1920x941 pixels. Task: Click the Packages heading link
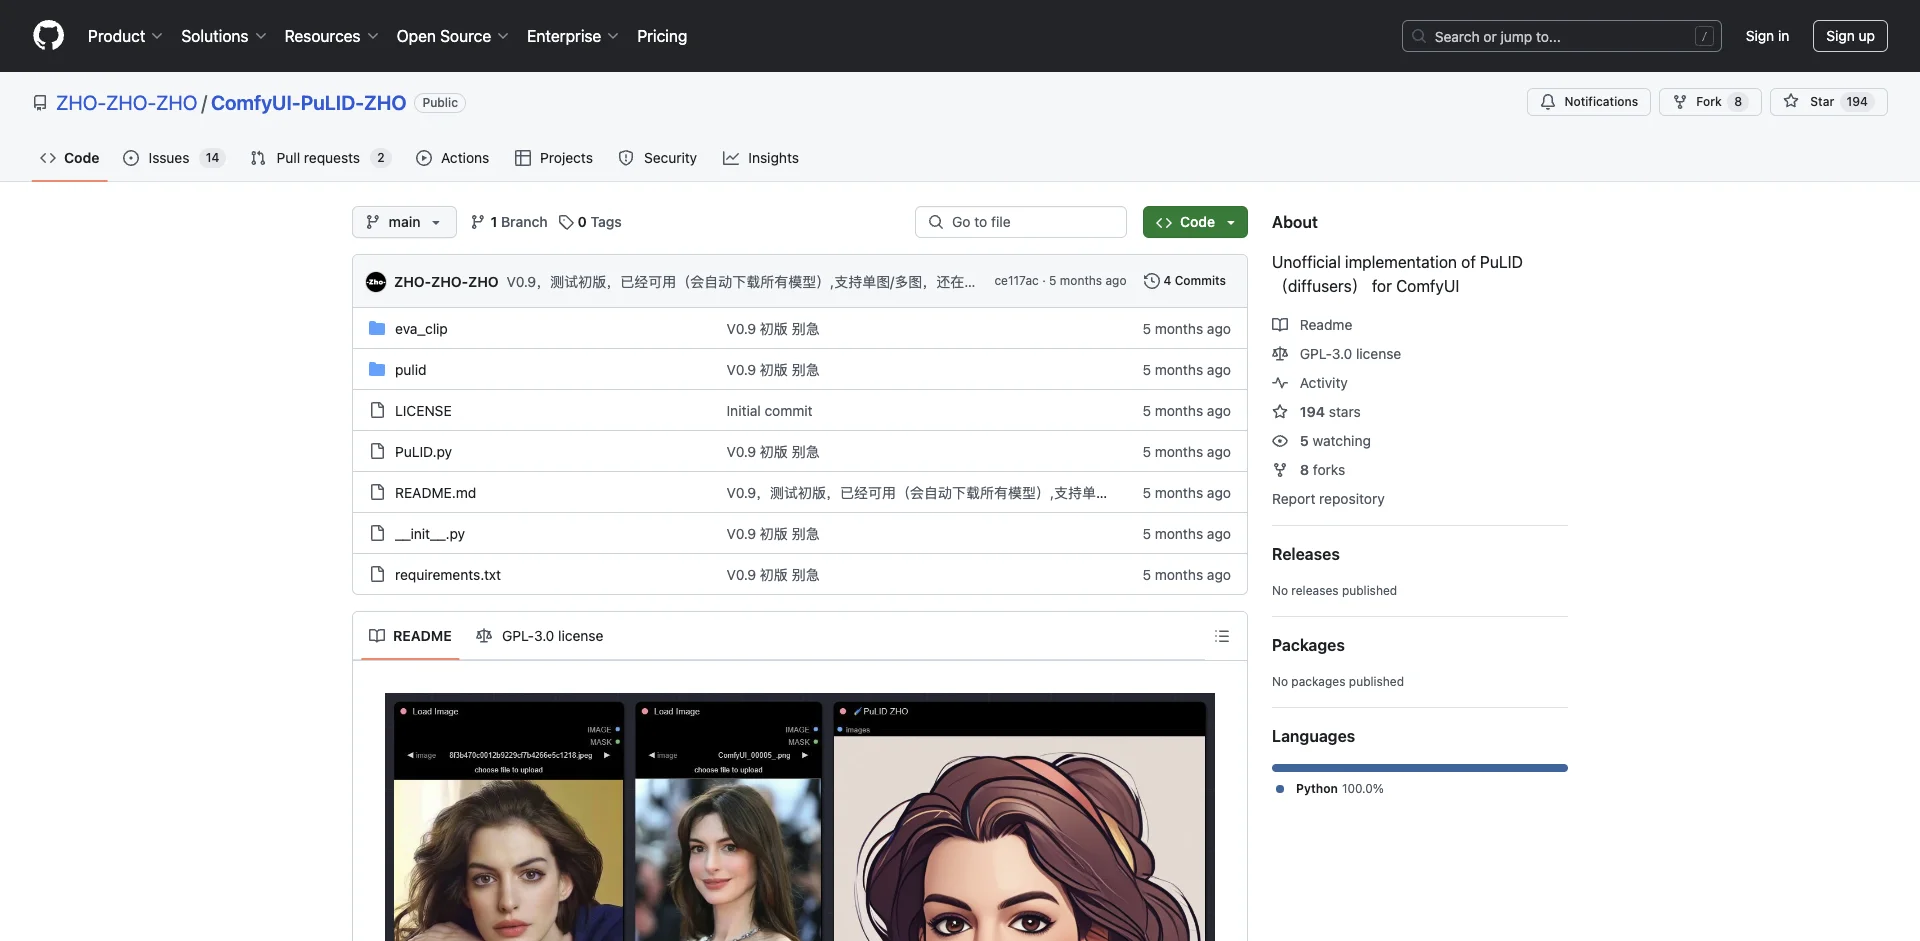[x=1308, y=645]
